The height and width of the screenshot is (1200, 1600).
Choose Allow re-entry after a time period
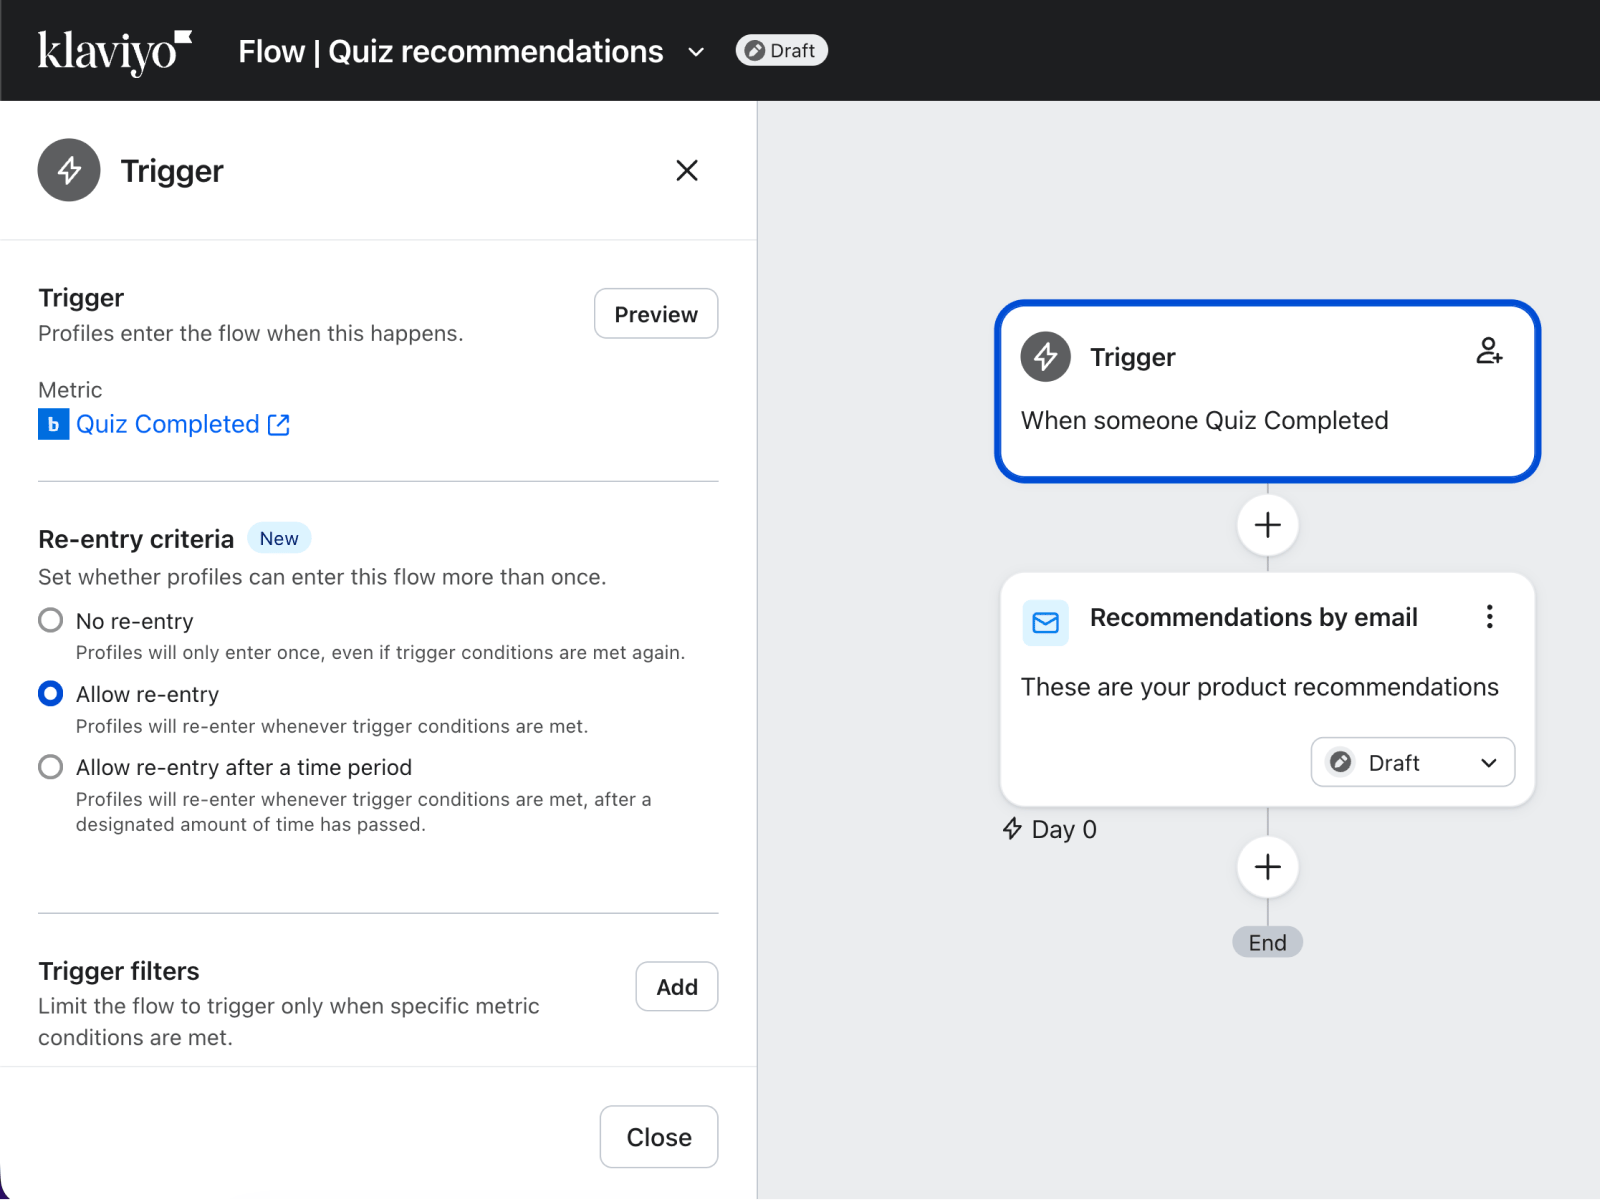50,767
